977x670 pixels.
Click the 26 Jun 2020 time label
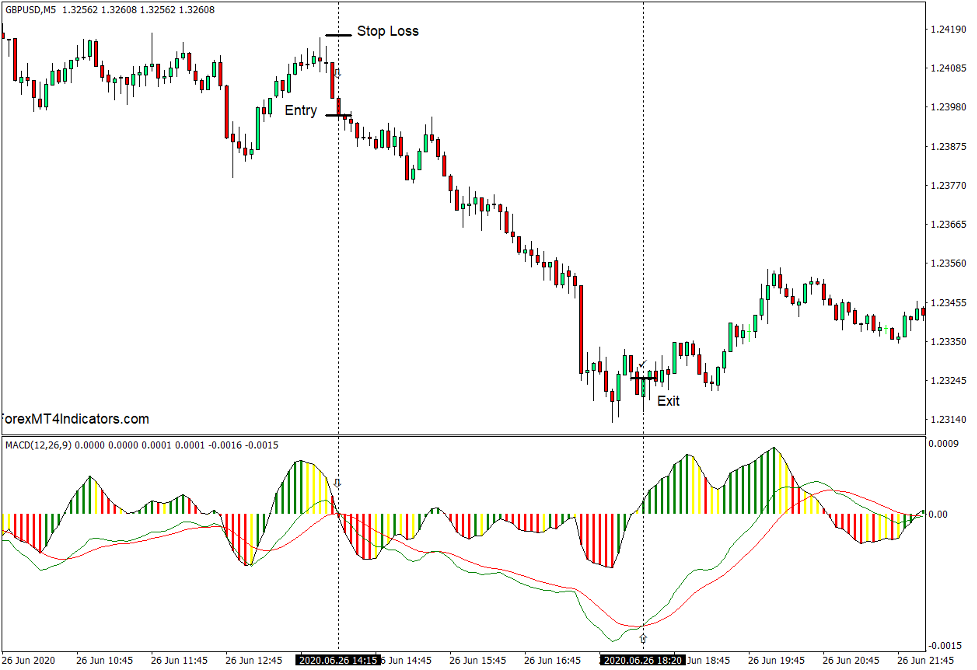[x=29, y=660]
